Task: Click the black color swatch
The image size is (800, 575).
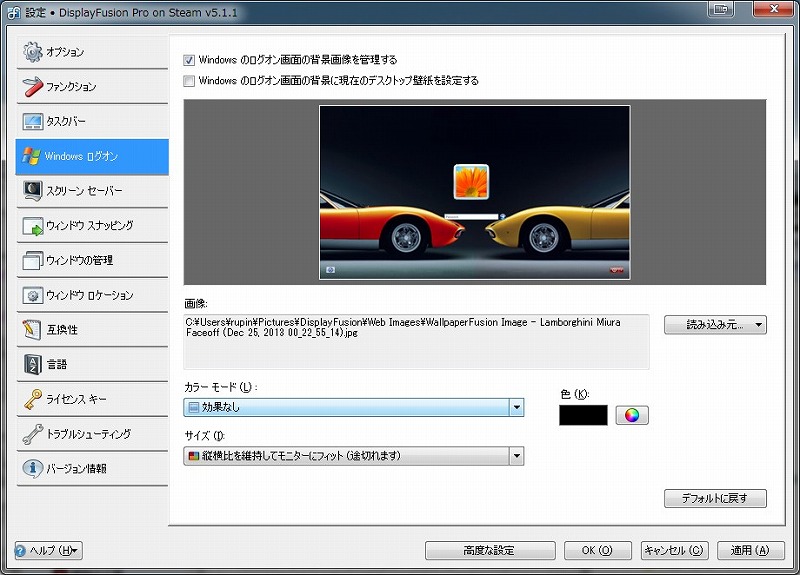Action: [583, 415]
